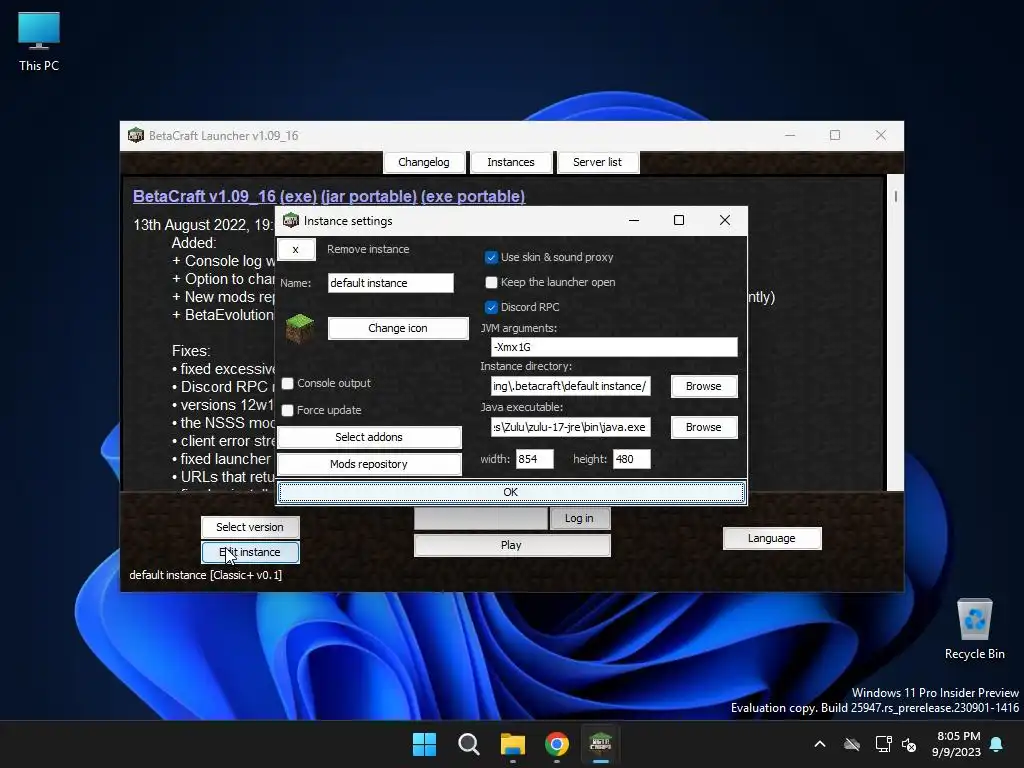Image resolution: width=1024 pixels, height=768 pixels.
Task: Open the BetaCraft v1.09_16 (exe) link
Action: click(225, 197)
